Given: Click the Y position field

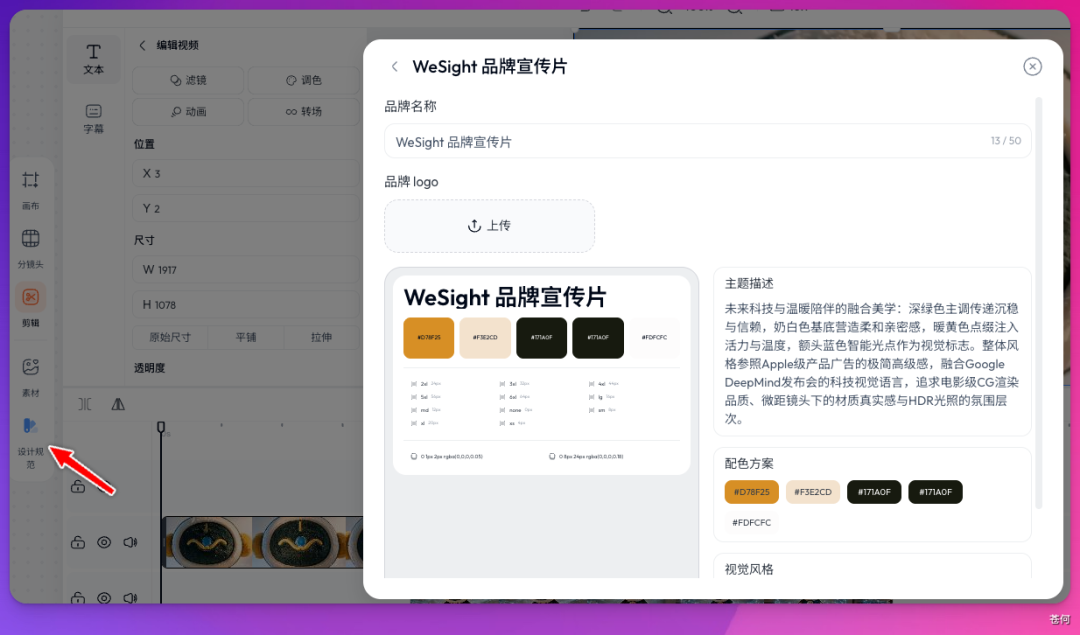Looking at the screenshot, I should (246, 208).
